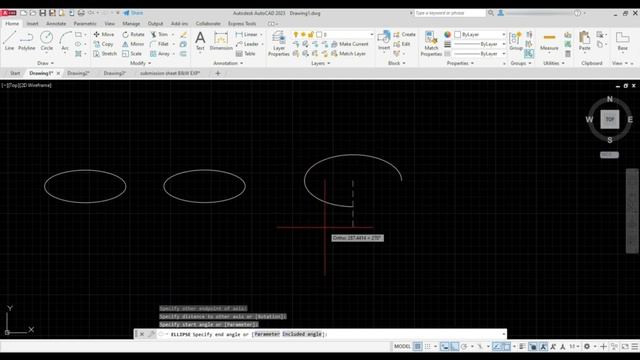Click the Mirror command

tap(133, 44)
